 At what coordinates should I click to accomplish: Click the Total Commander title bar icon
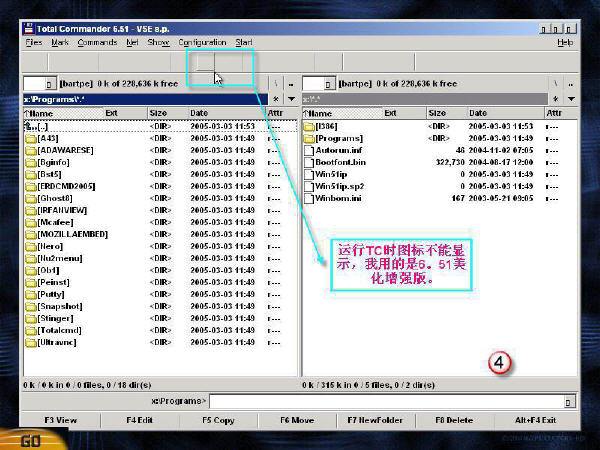click(x=28, y=29)
